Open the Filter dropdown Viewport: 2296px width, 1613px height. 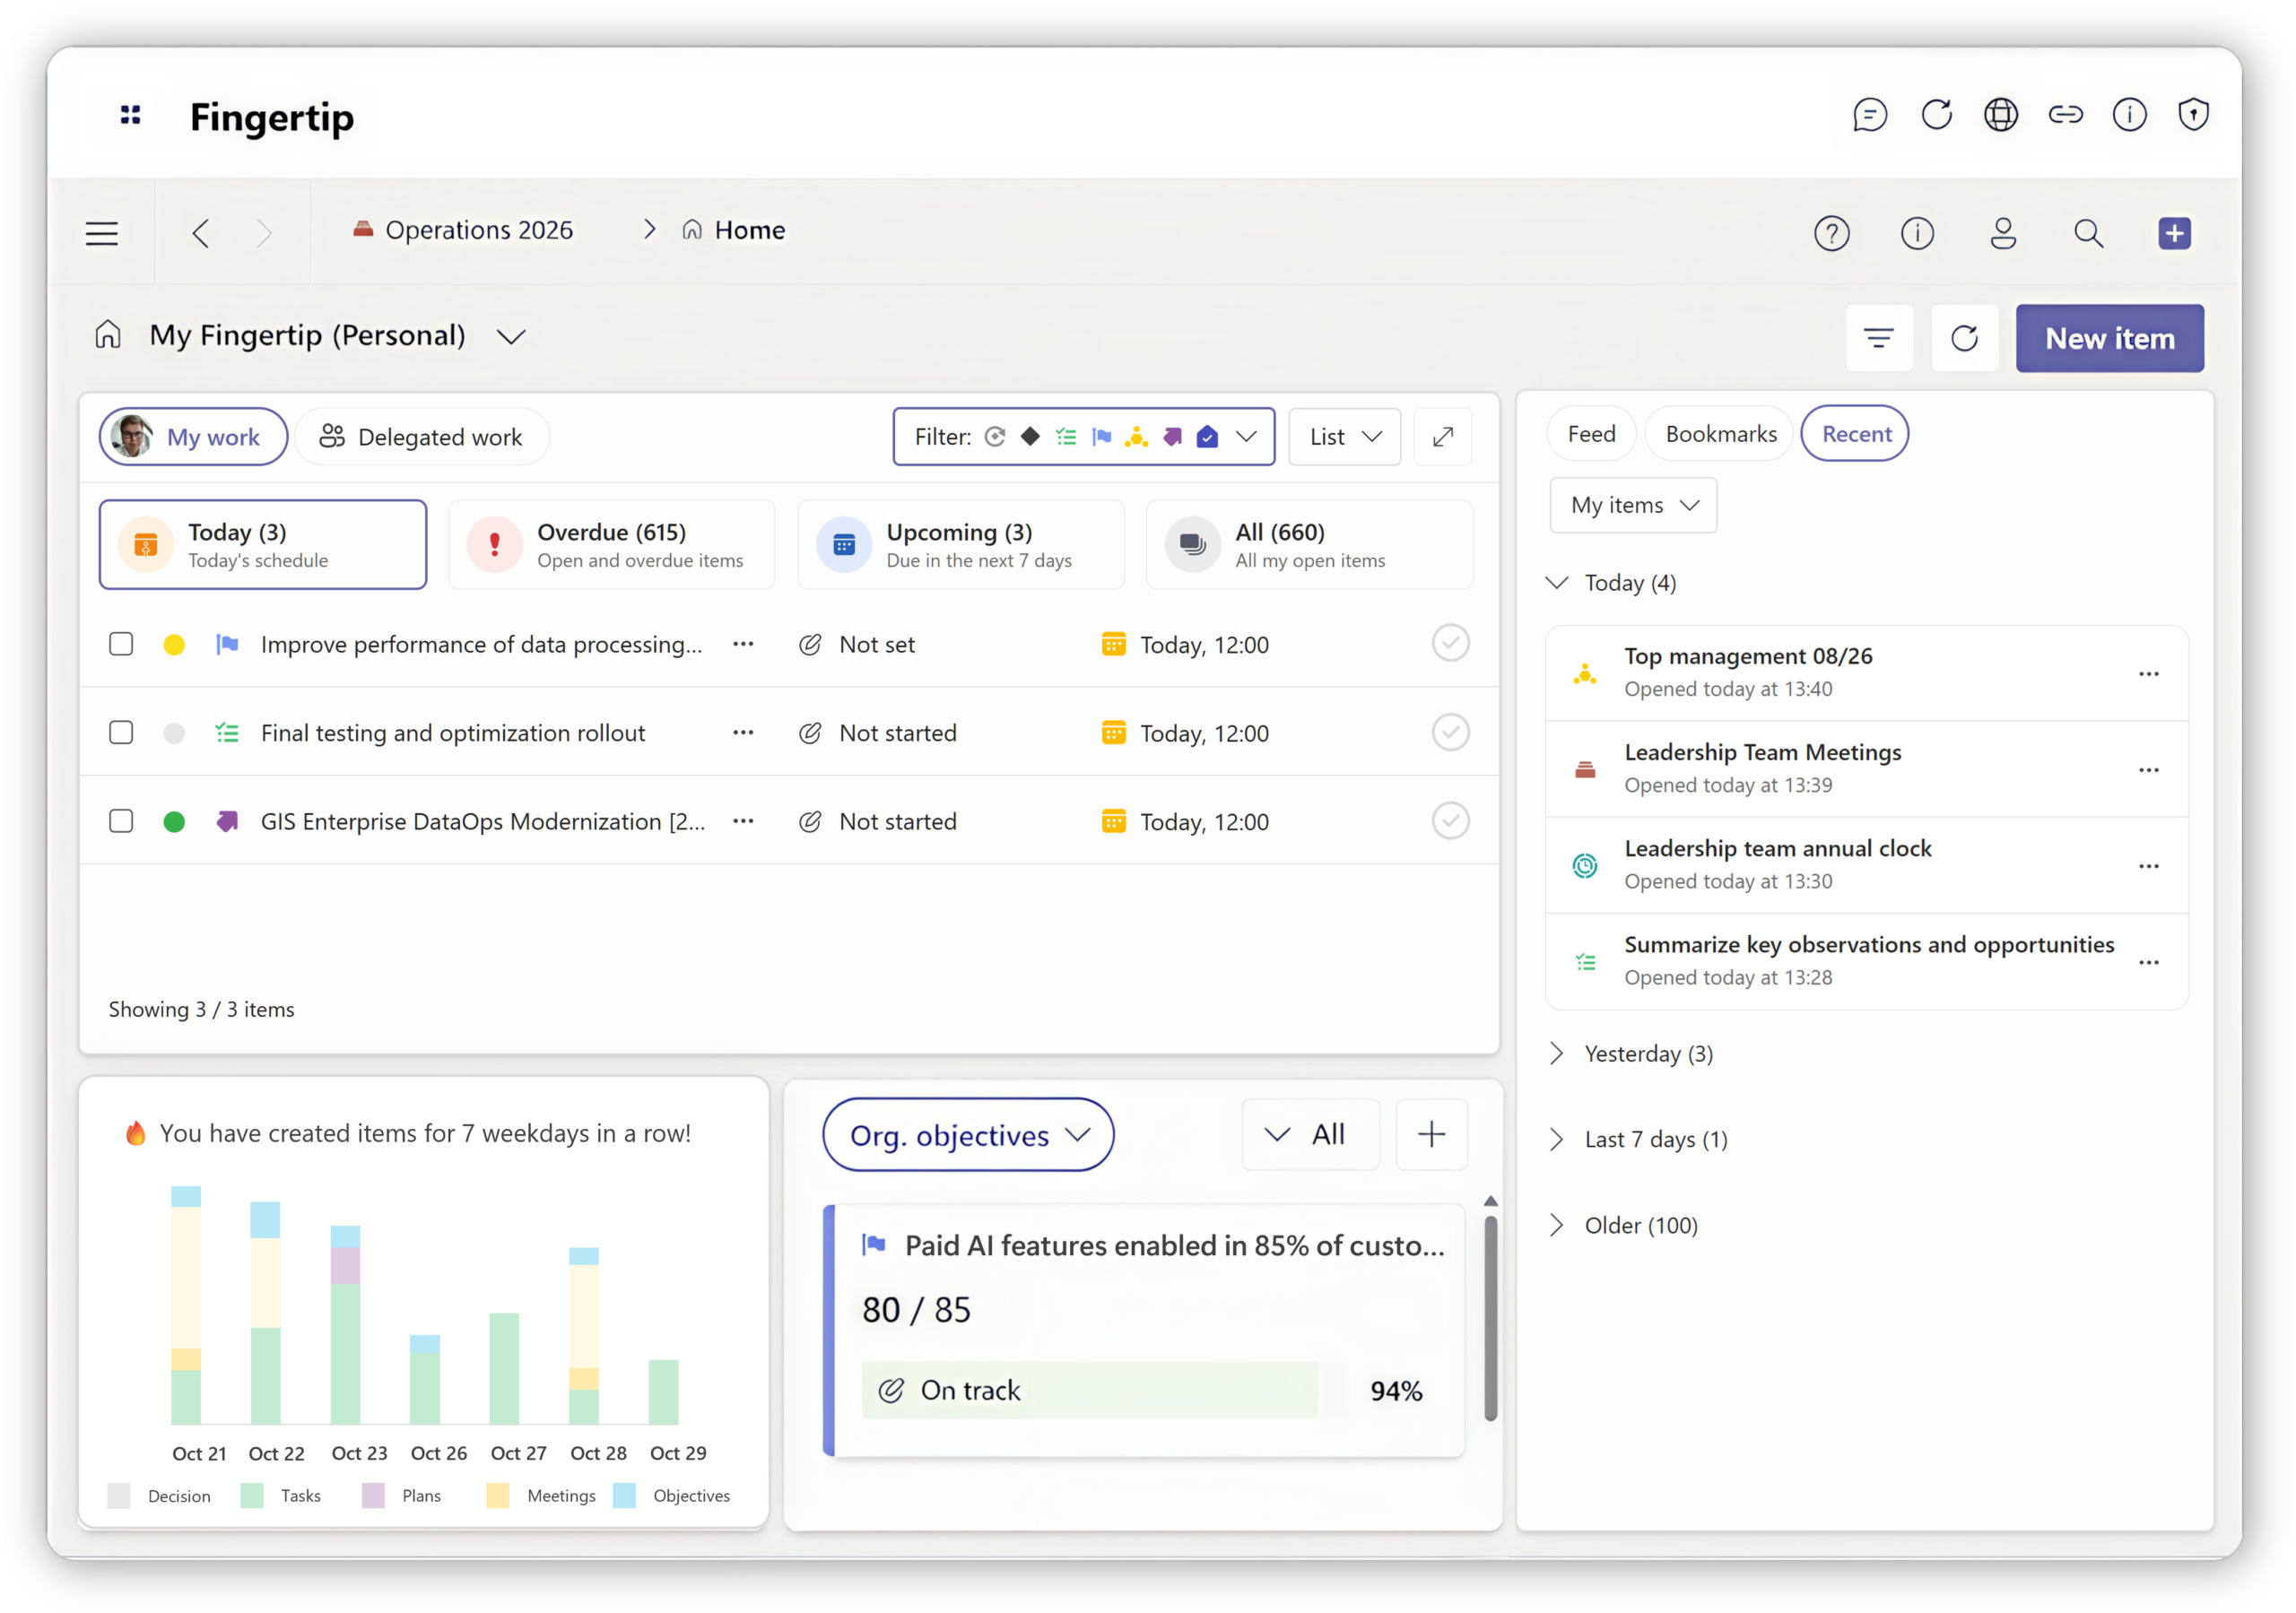tap(1084, 437)
